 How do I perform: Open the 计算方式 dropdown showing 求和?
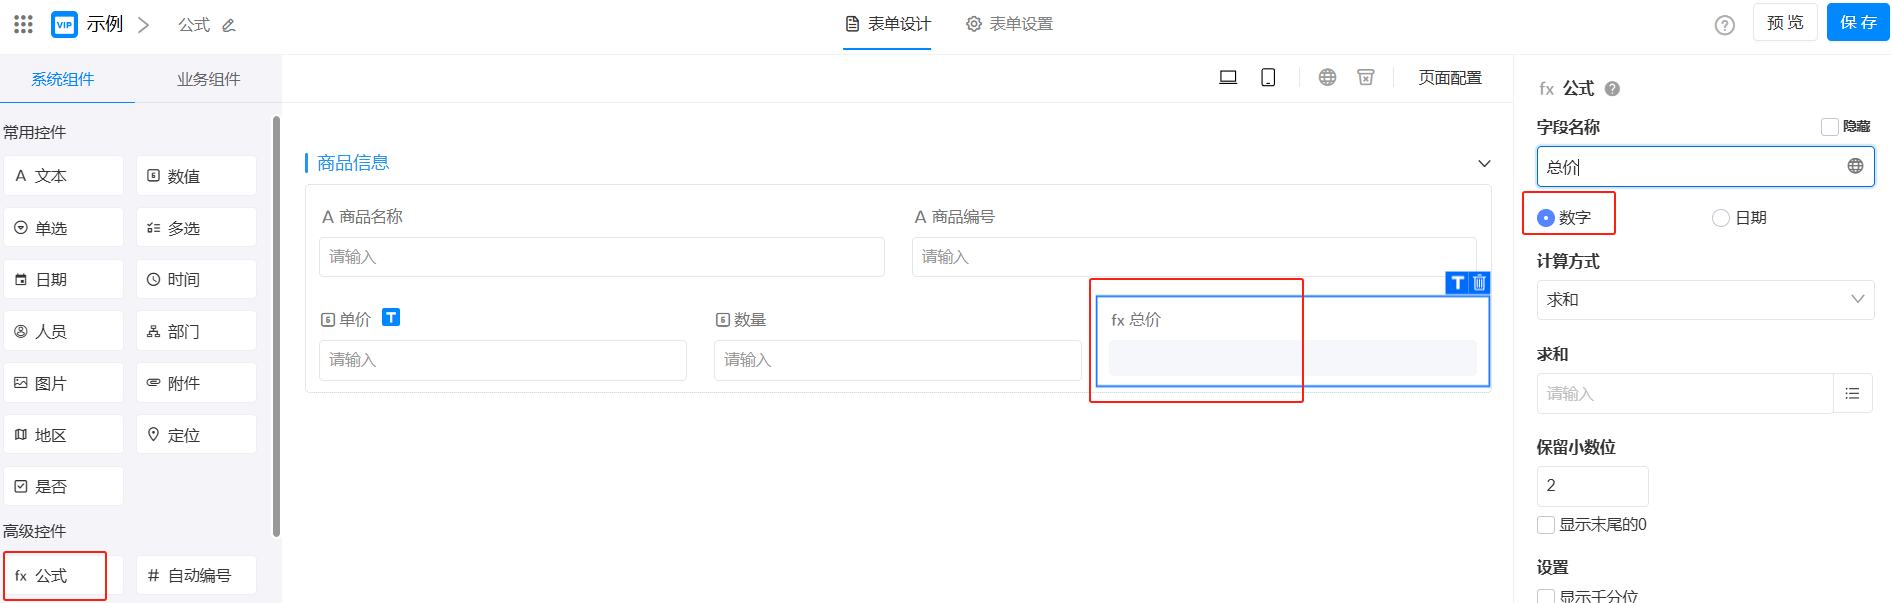pyautogui.click(x=1704, y=300)
